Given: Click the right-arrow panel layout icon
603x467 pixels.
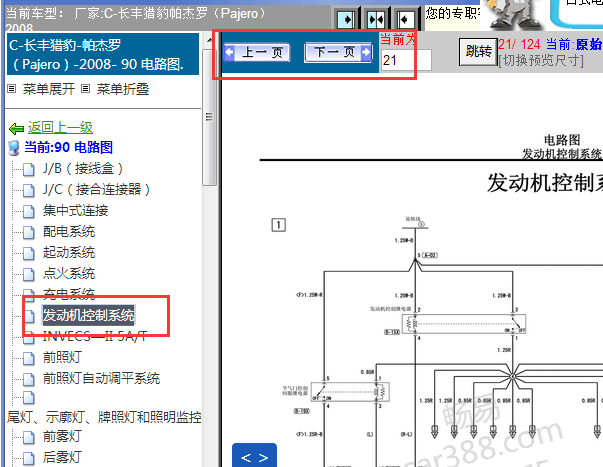Looking at the screenshot, I should click(346, 19).
